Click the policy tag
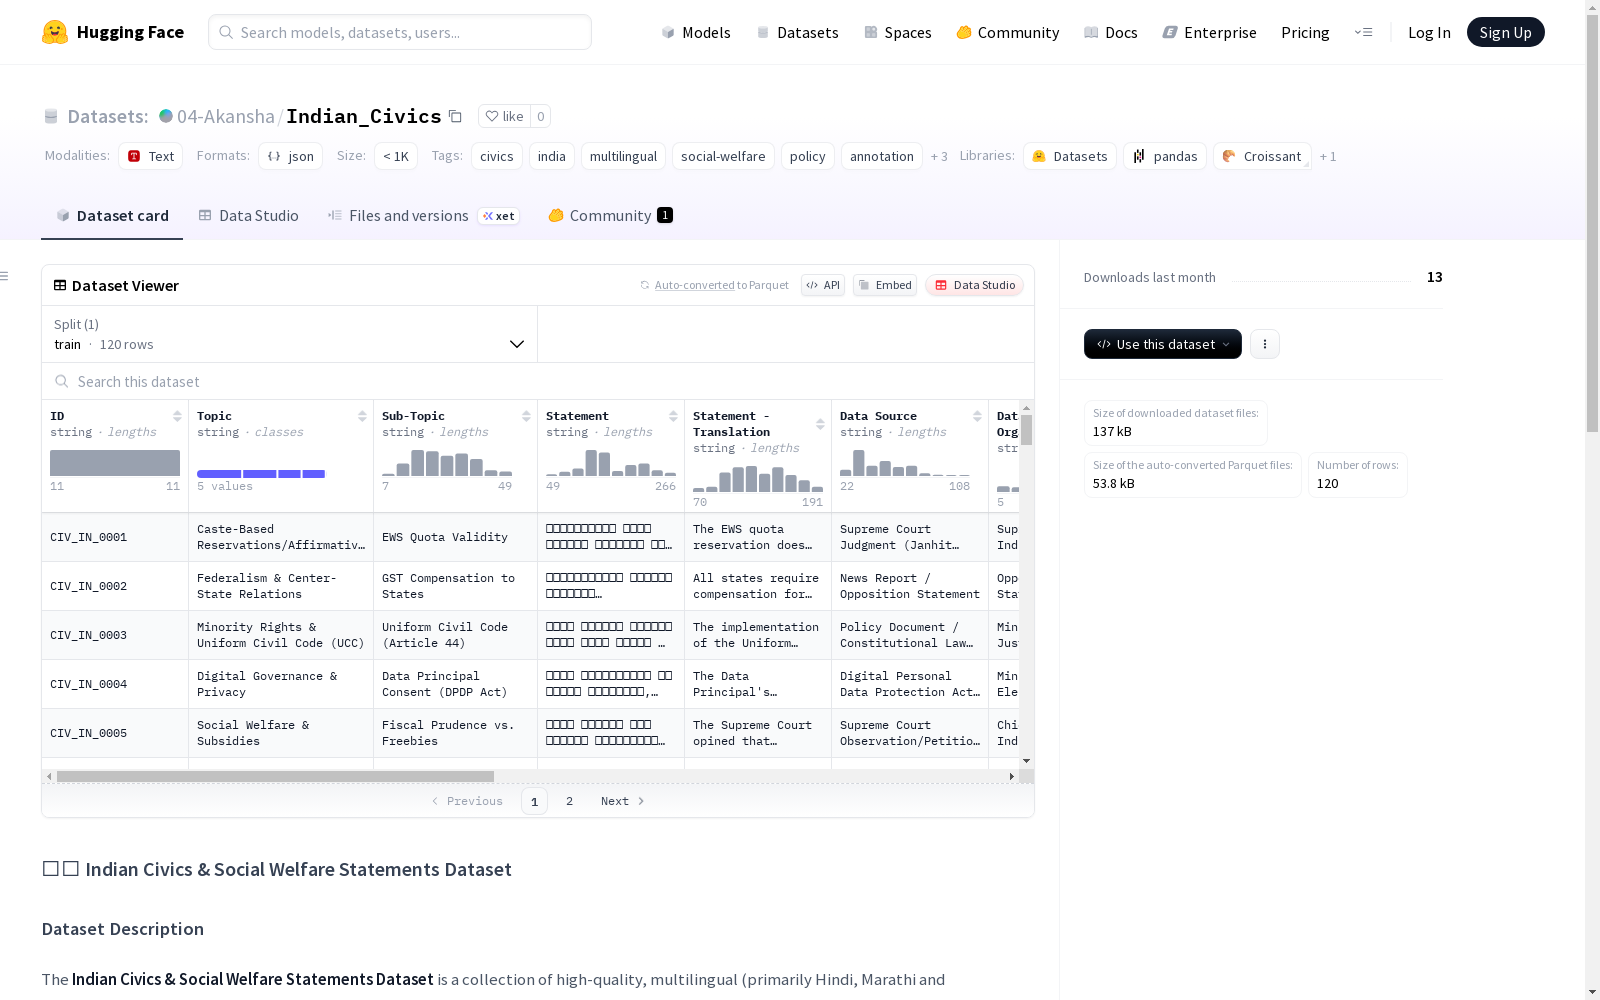1600x1000 pixels. click(808, 156)
